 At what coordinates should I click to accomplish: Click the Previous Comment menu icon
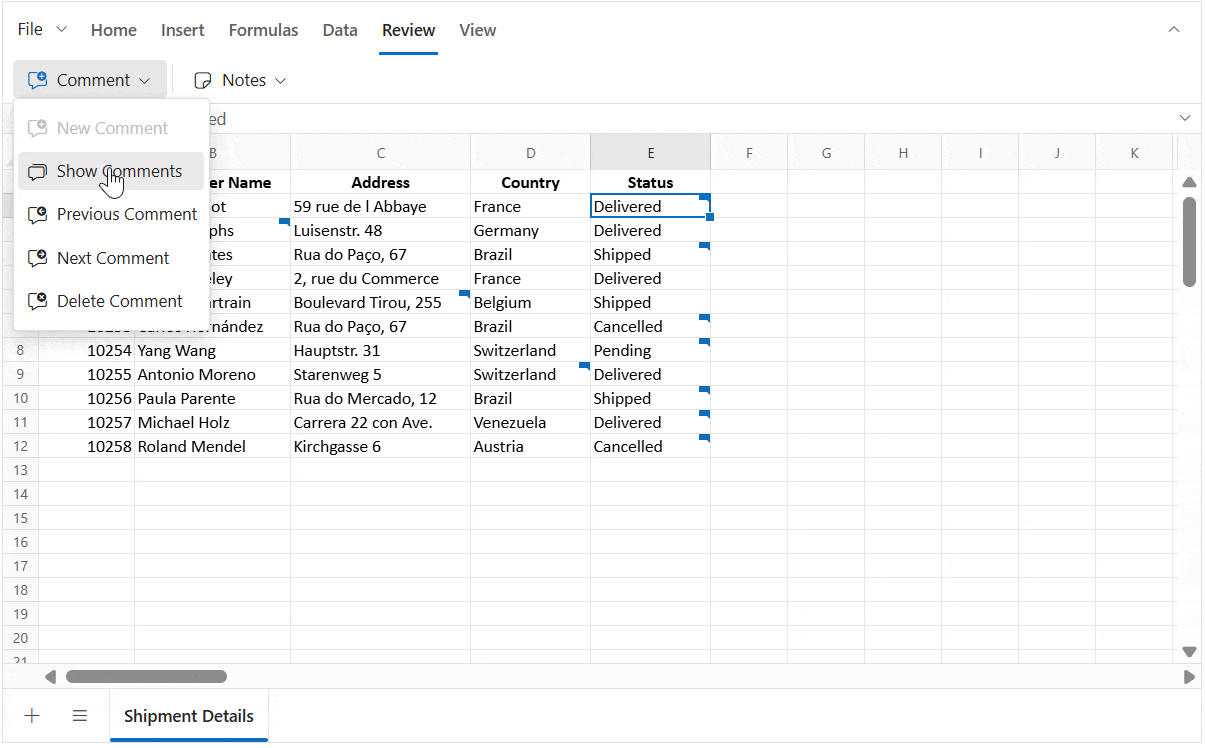(37, 214)
